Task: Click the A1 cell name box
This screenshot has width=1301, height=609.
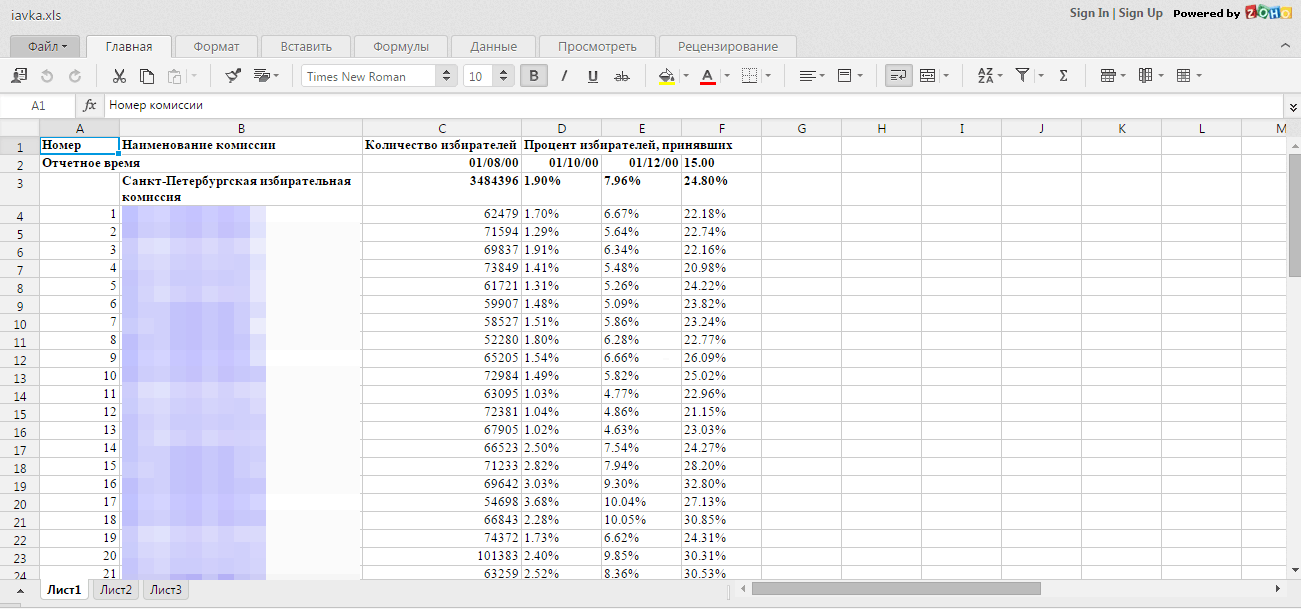Action: click(x=38, y=105)
